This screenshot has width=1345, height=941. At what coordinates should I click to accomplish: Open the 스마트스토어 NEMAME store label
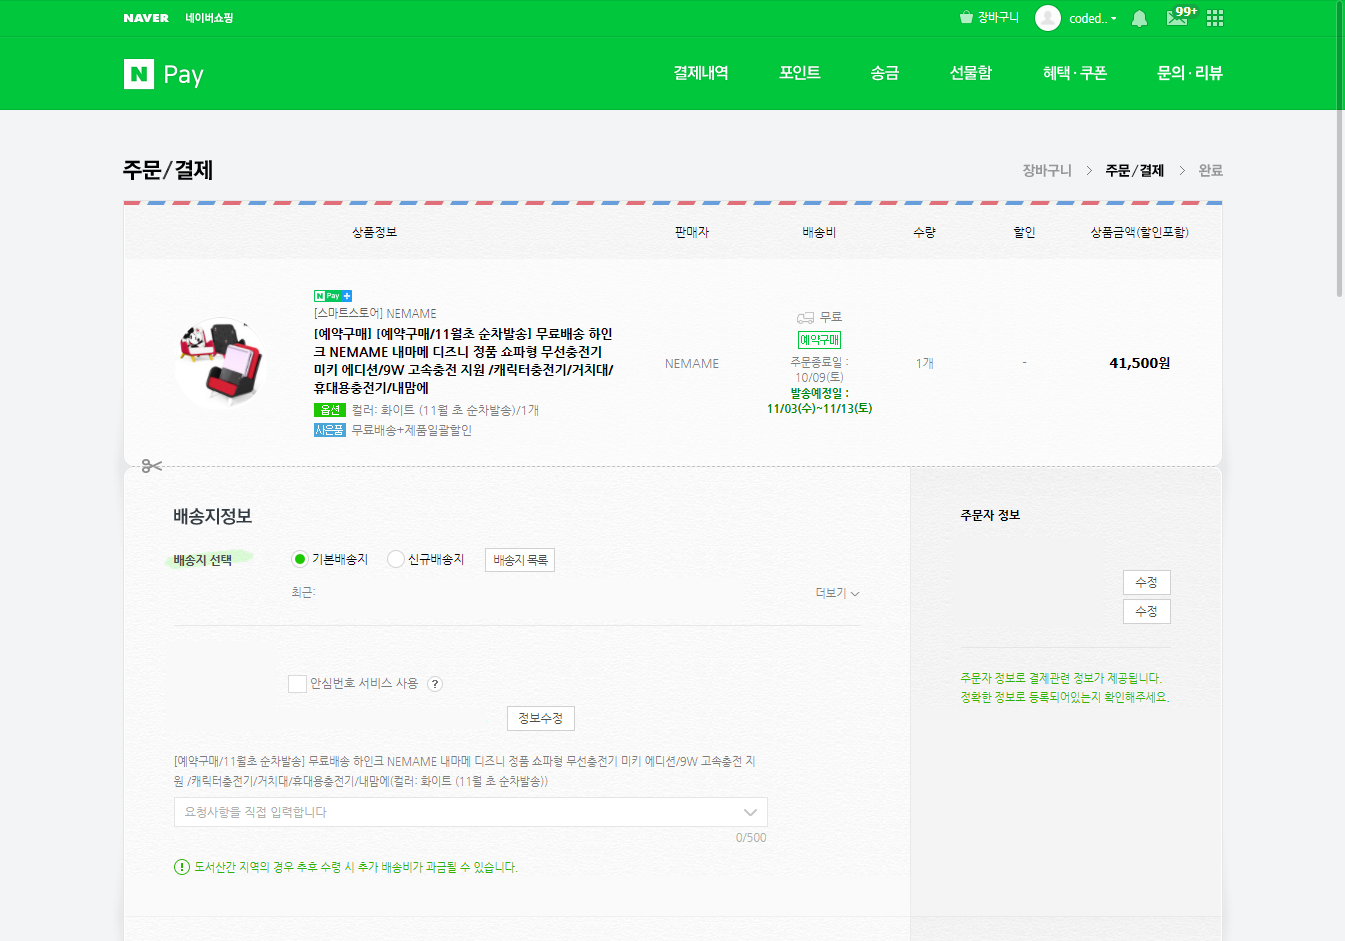point(375,313)
